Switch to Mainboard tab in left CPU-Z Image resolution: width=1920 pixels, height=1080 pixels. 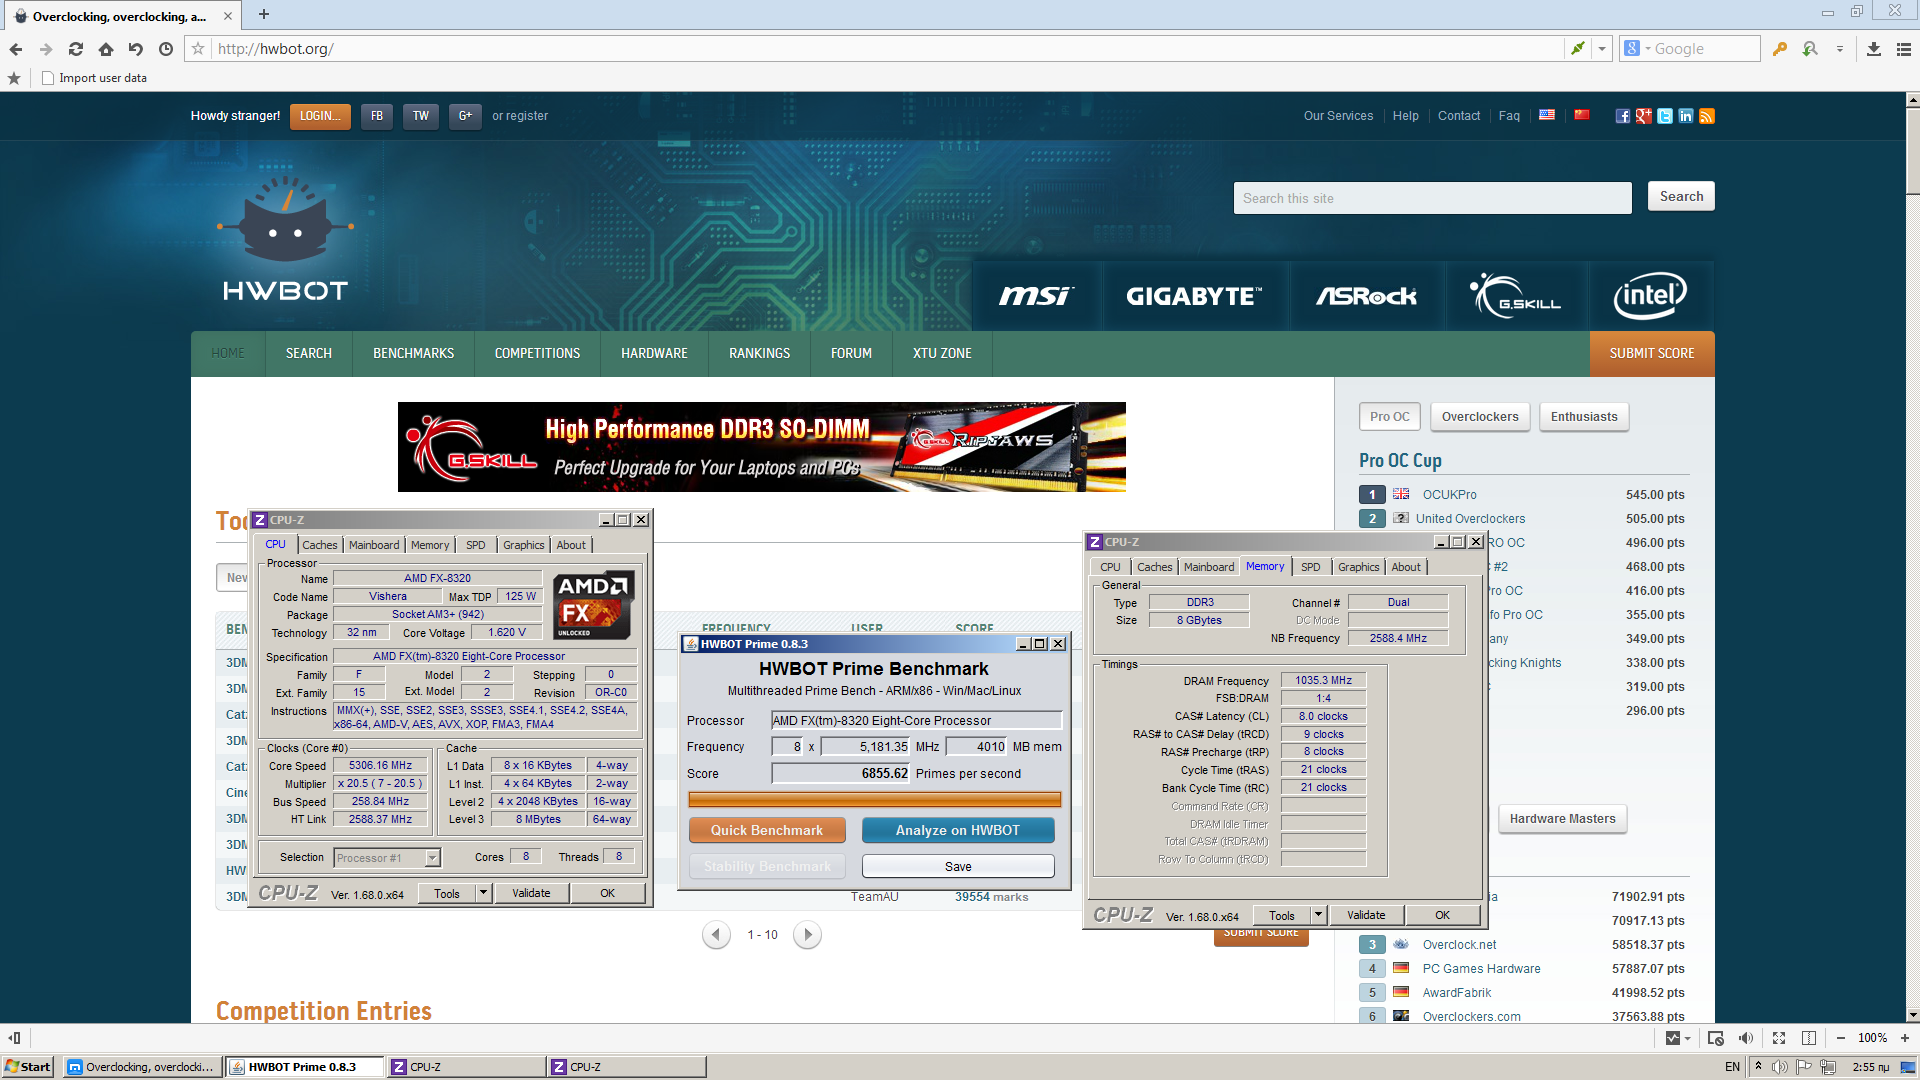[374, 545]
